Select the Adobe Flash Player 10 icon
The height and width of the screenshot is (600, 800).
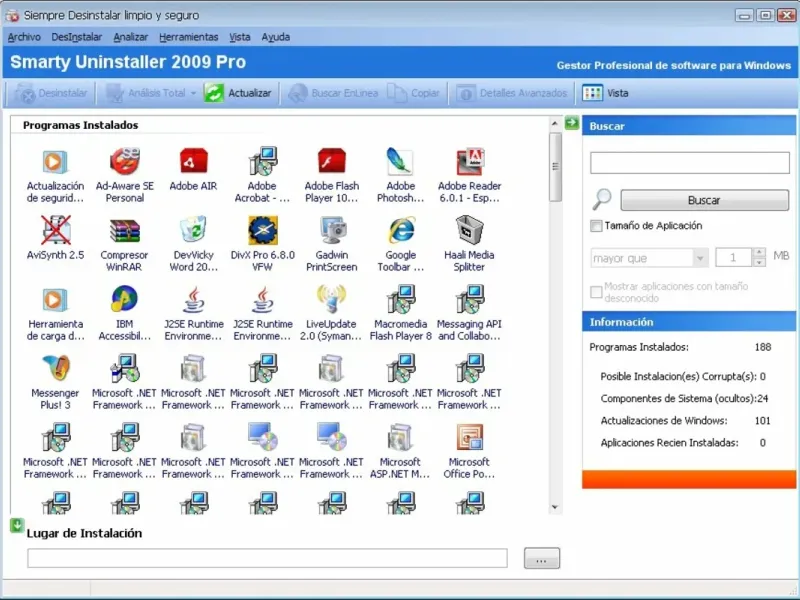tap(332, 162)
